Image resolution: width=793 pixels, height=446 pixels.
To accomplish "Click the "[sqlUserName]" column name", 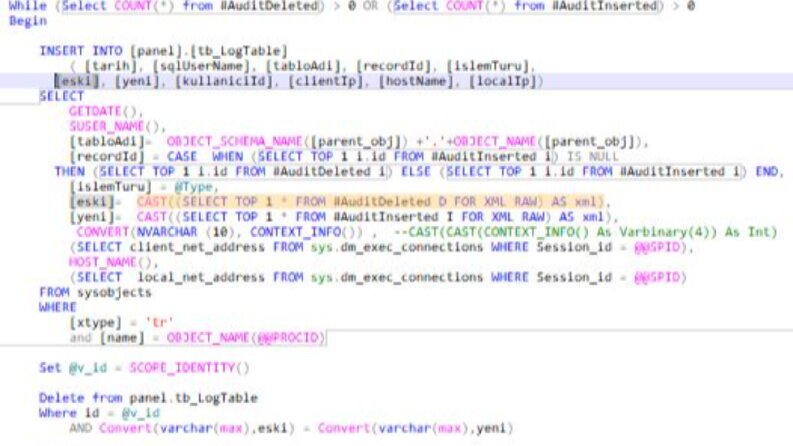I will tap(201, 66).
